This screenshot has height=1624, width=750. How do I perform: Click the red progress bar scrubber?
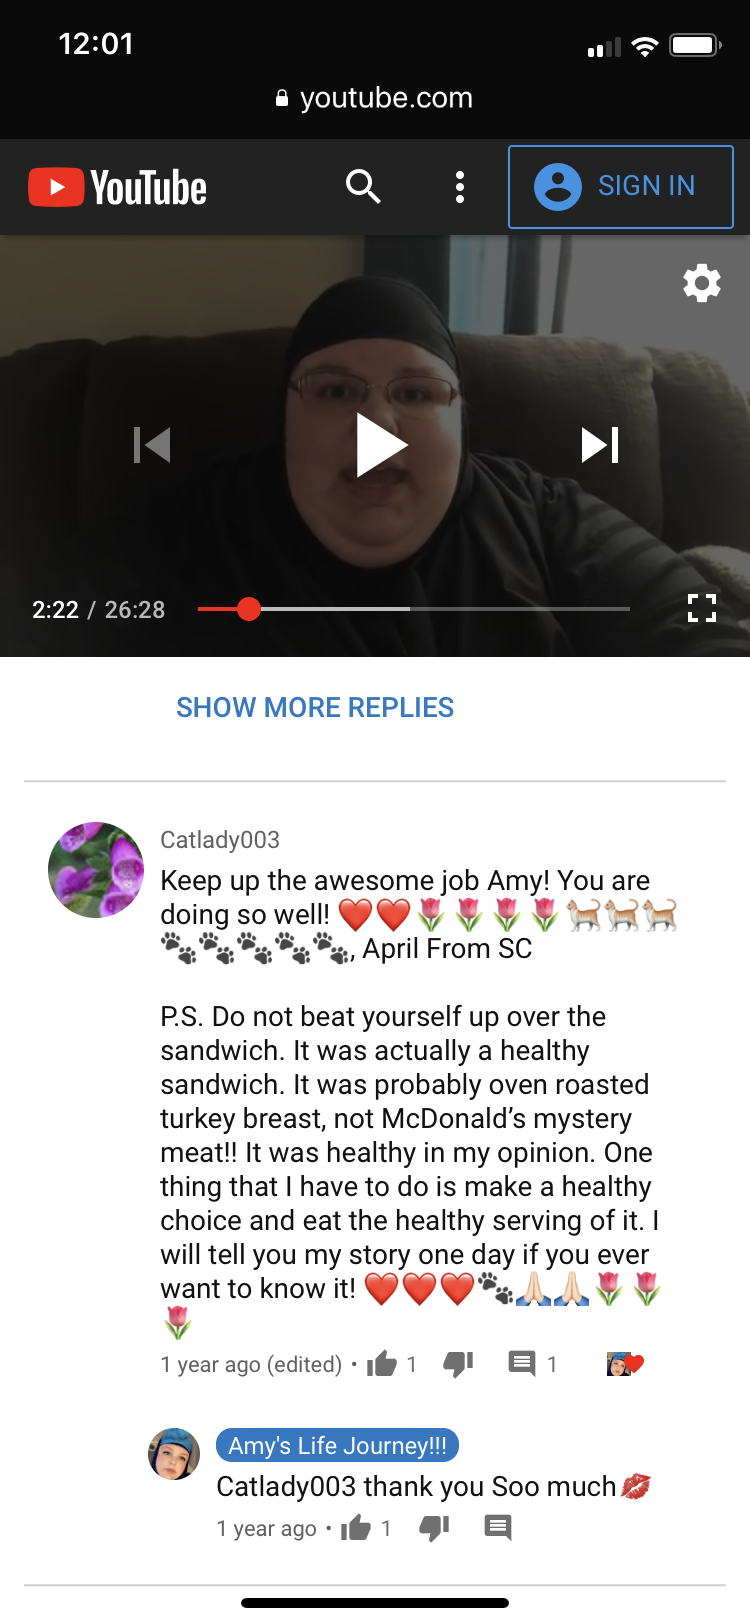point(249,608)
